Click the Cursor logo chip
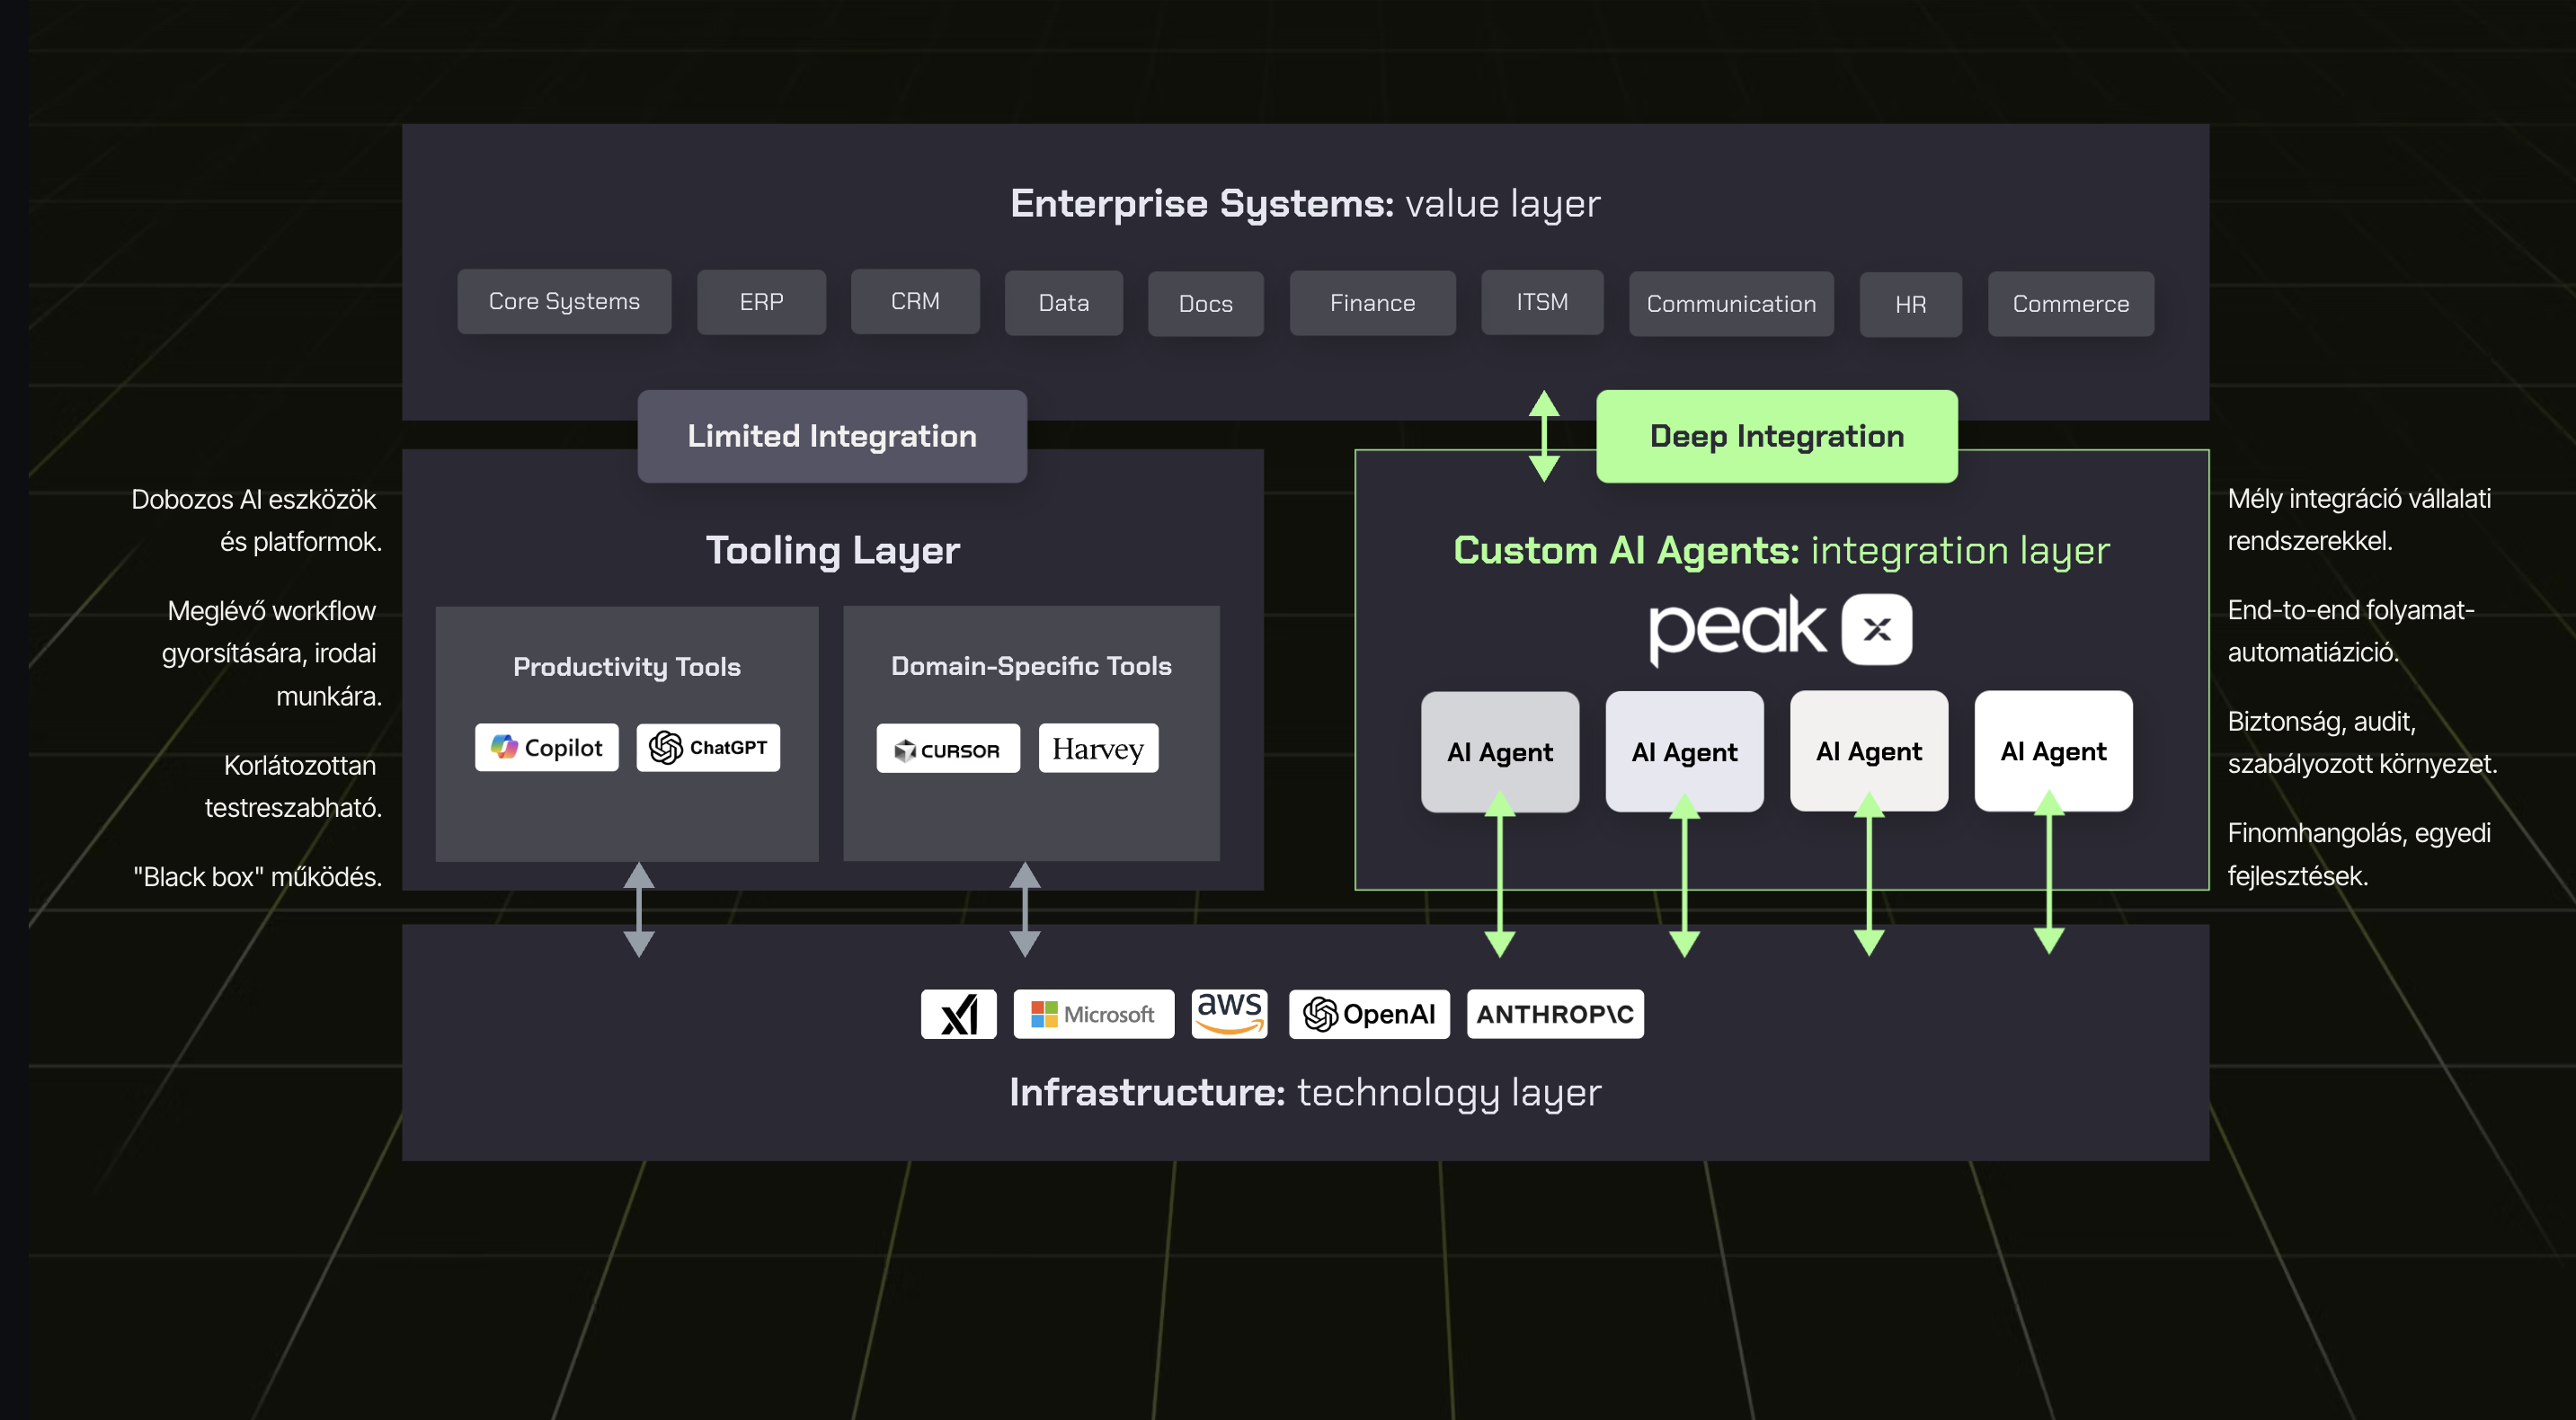 pyautogui.click(x=948, y=749)
